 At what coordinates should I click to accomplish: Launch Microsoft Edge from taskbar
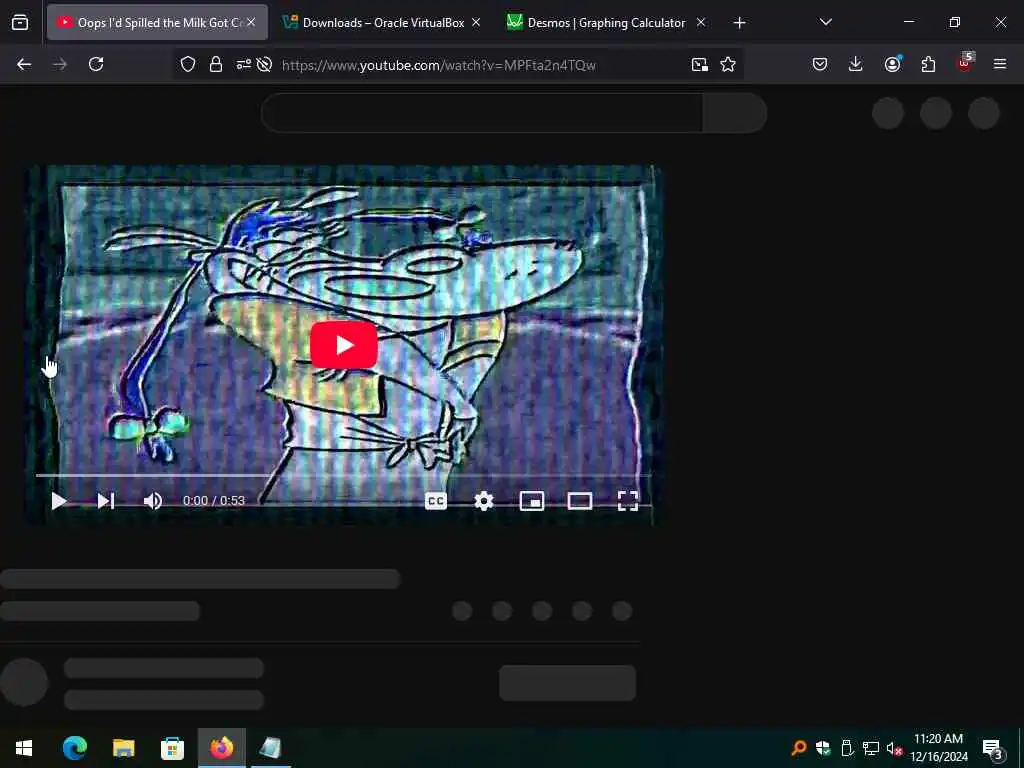(x=74, y=748)
